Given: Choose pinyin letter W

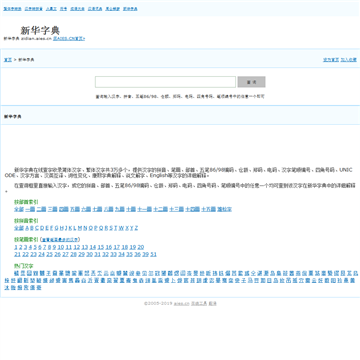Looking at the screenshot, I should (121, 228).
